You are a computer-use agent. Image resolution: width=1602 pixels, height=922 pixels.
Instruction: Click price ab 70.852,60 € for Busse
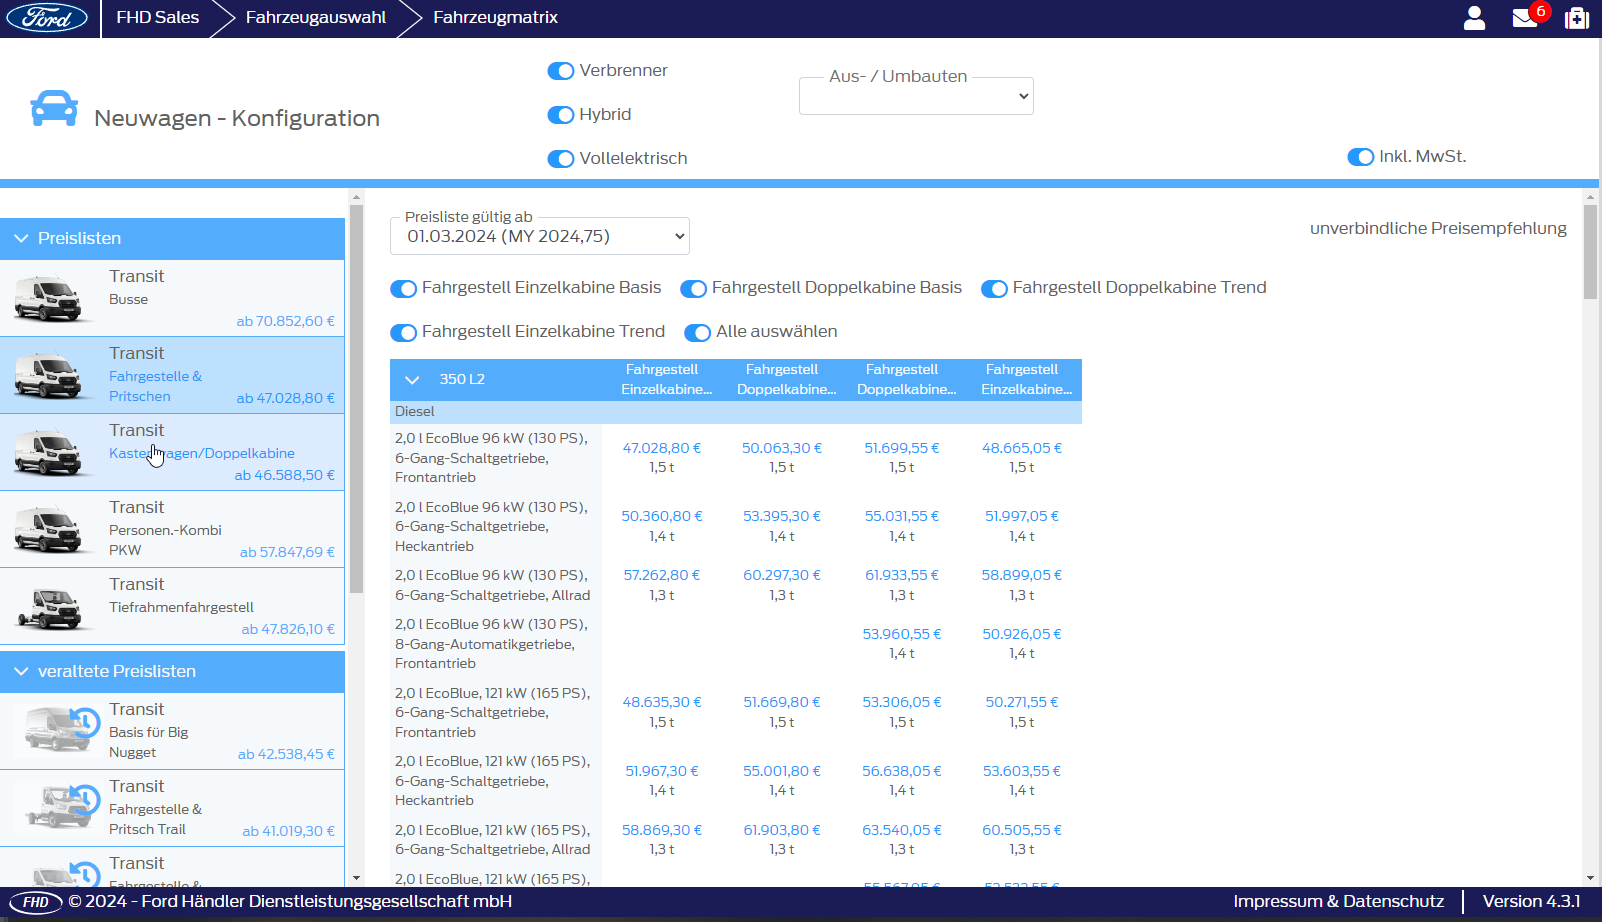pyautogui.click(x=285, y=321)
